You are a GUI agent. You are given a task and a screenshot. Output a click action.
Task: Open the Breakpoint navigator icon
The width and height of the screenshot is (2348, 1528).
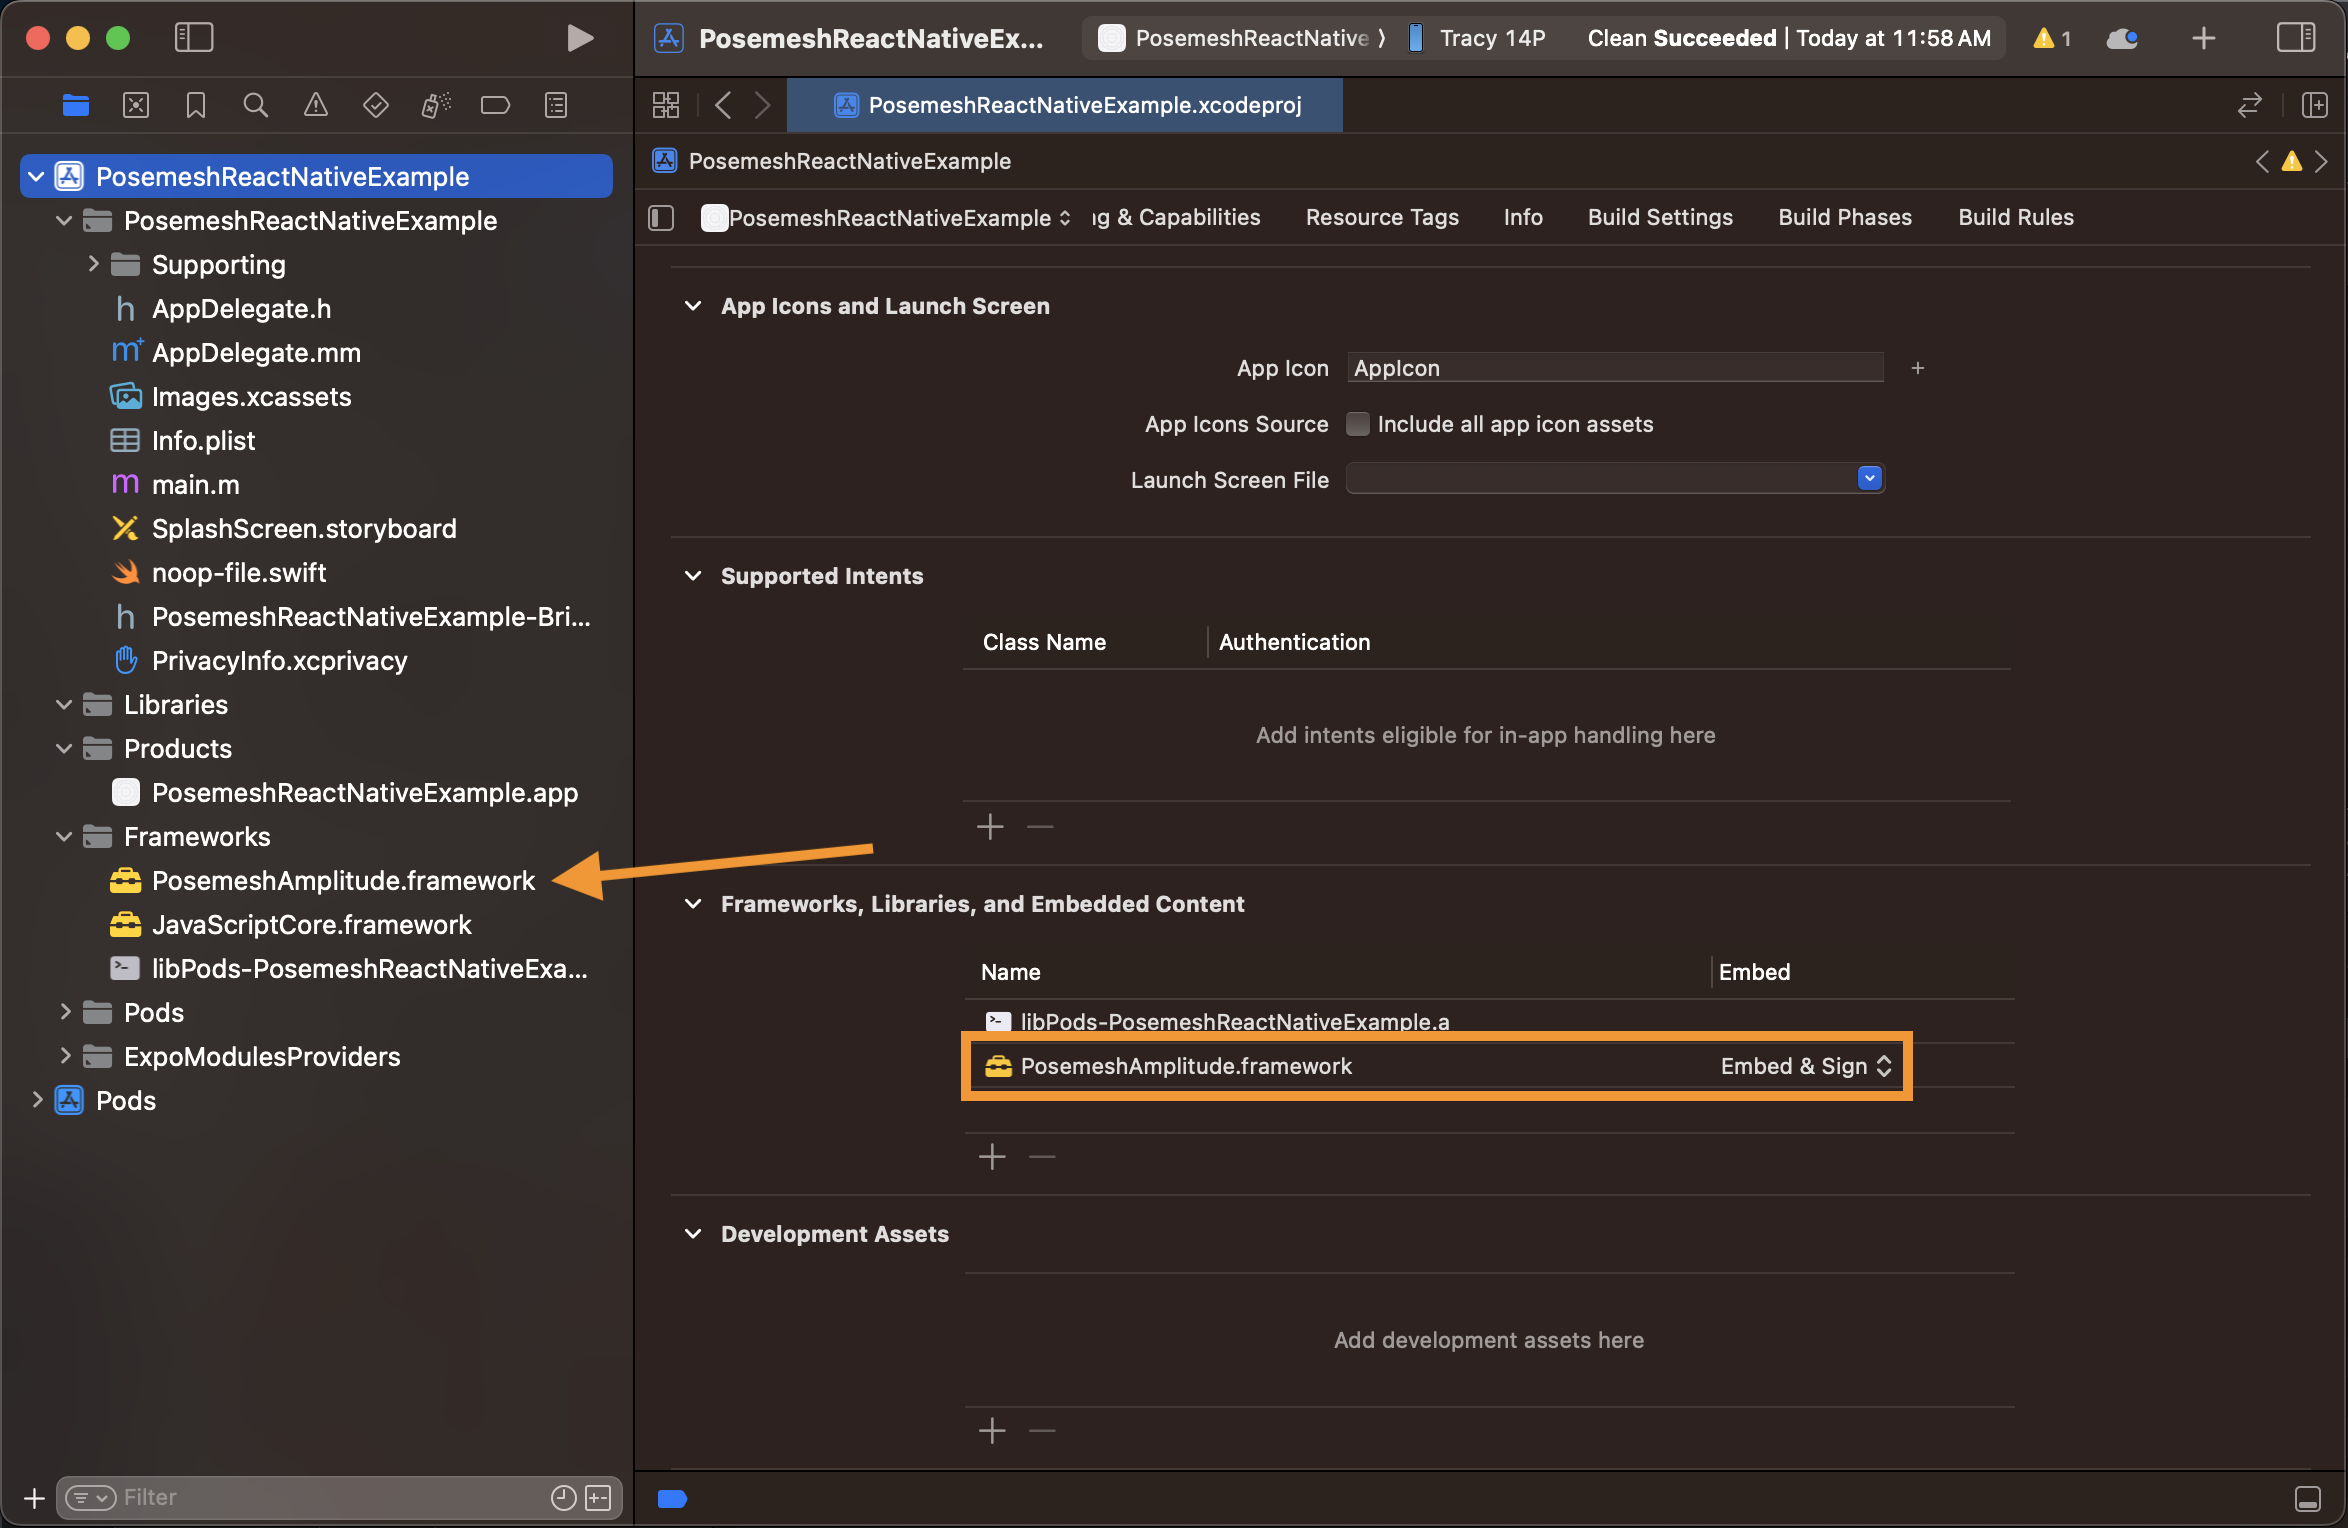pyautogui.click(x=495, y=105)
